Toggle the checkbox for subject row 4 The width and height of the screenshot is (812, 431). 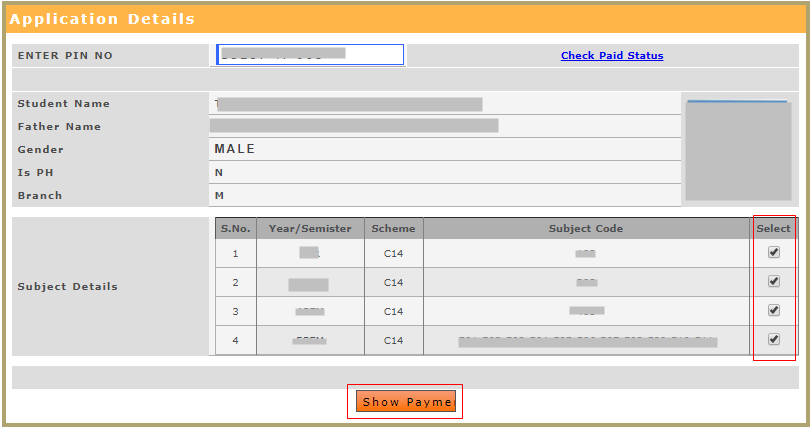pyautogui.click(x=773, y=340)
